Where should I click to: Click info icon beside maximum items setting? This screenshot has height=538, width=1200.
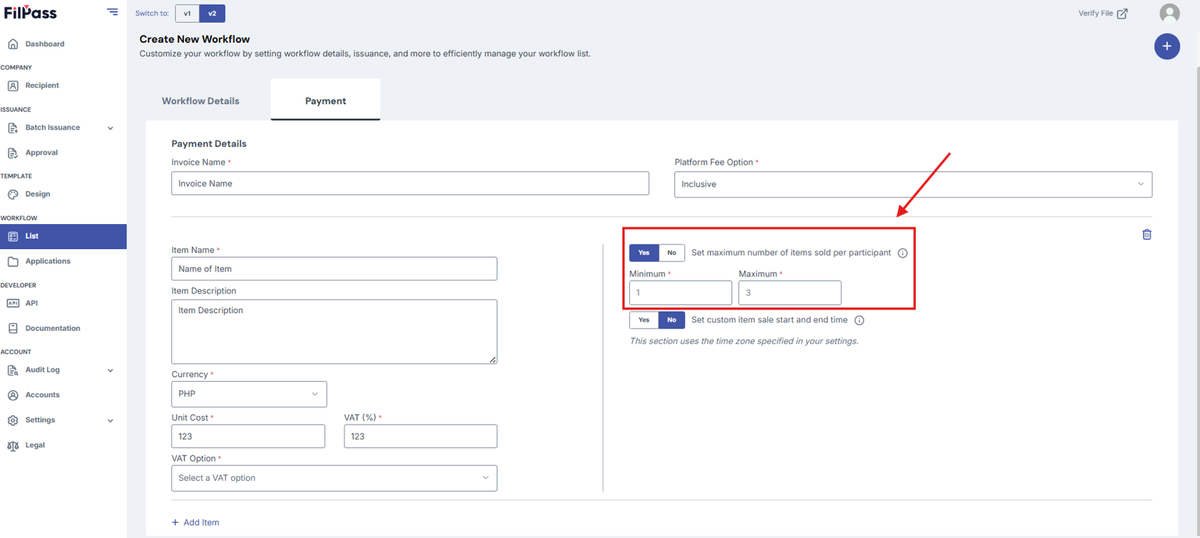coord(902,253)
